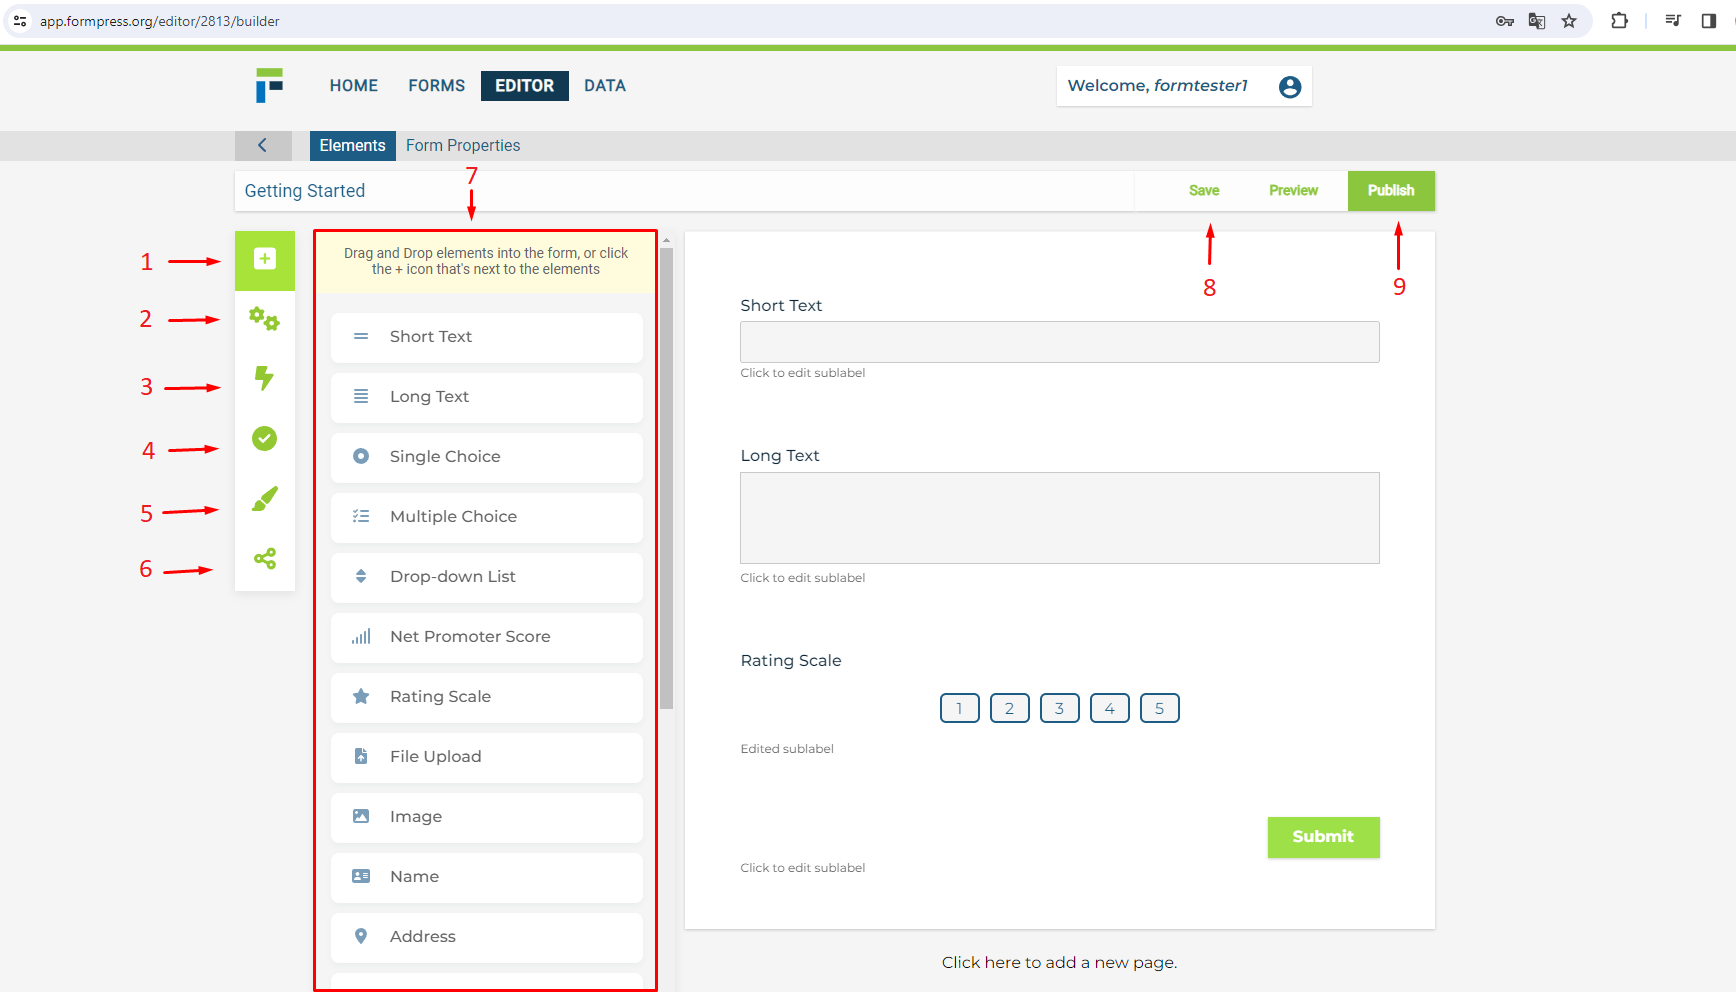This screenshot has height=992, width=1736.
Task: Open the lightning bolt integrations sidebar icon
Action: (264, 378)
